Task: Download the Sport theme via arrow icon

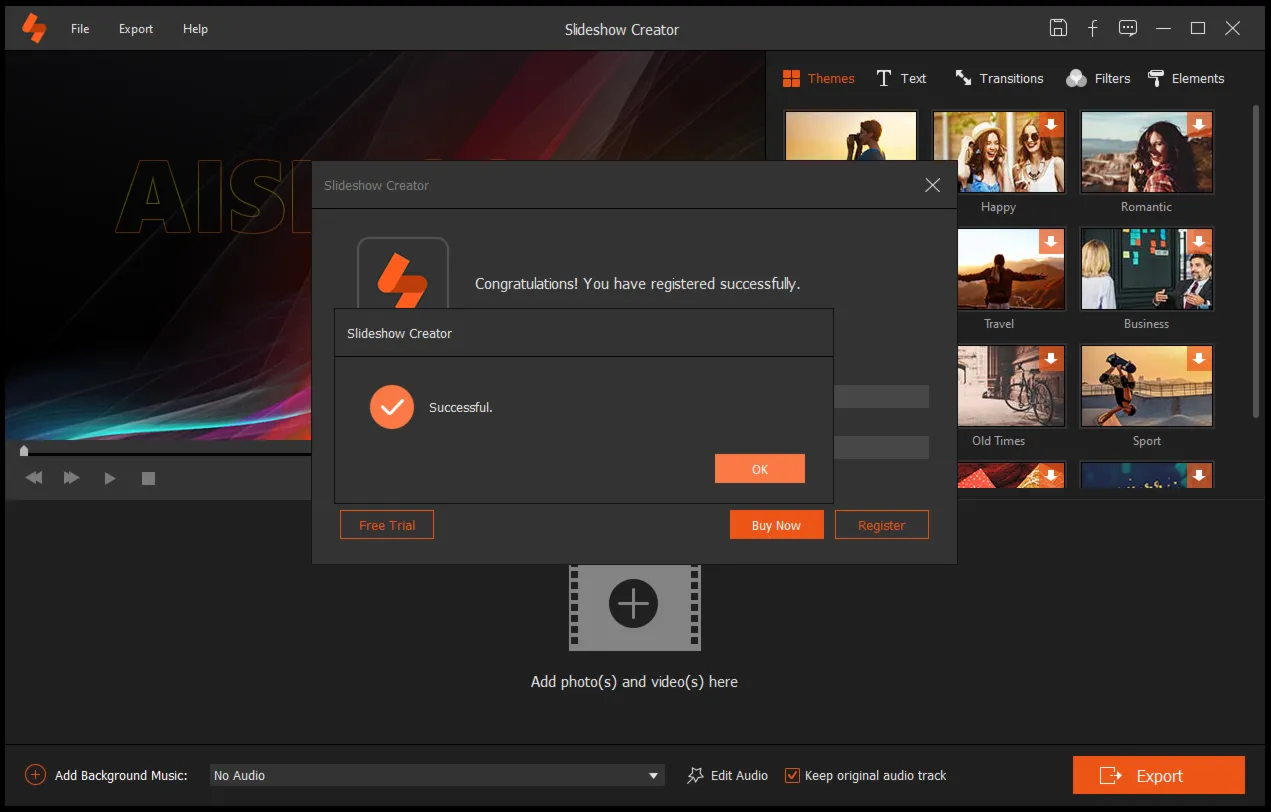Action: [x=1200, y=358]
